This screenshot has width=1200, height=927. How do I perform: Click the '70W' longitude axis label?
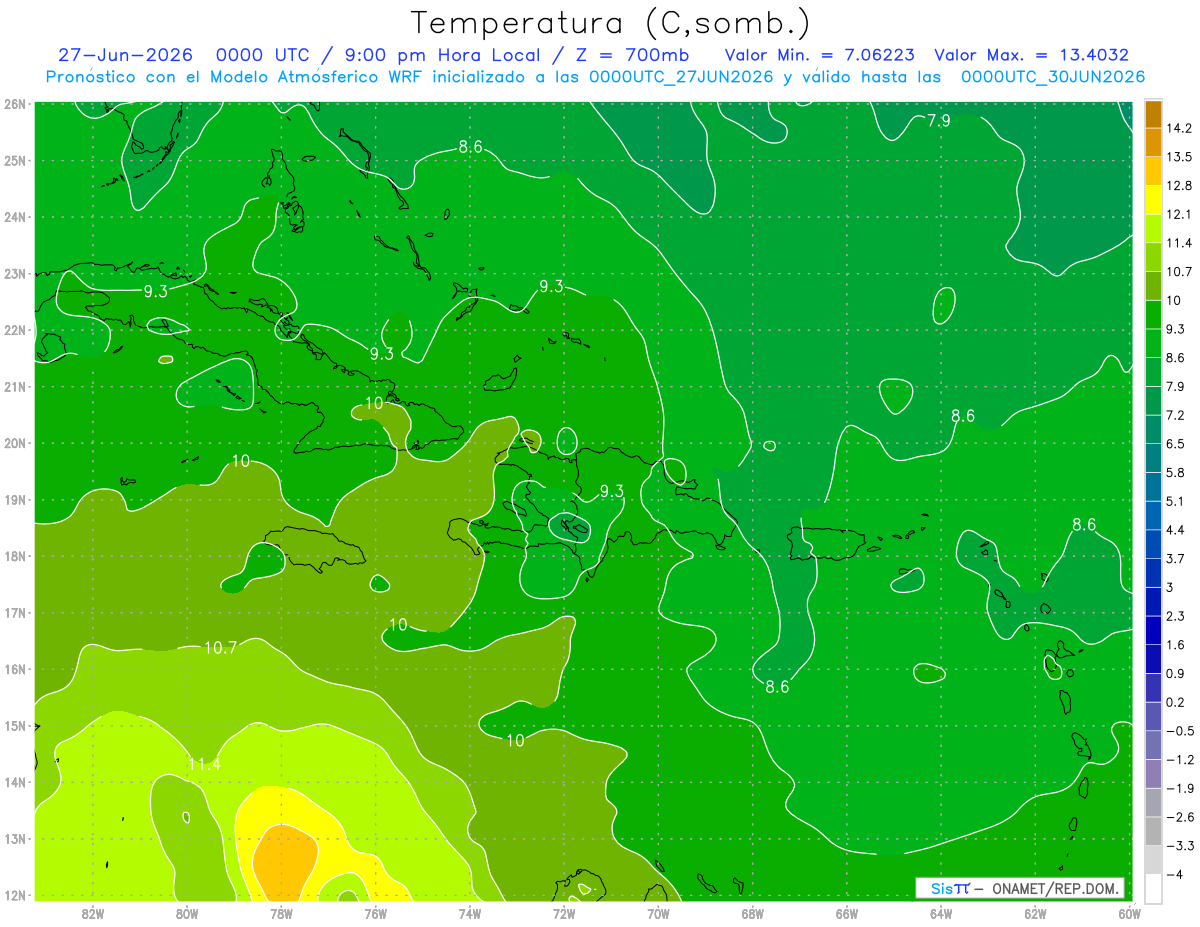pos(658,913)
